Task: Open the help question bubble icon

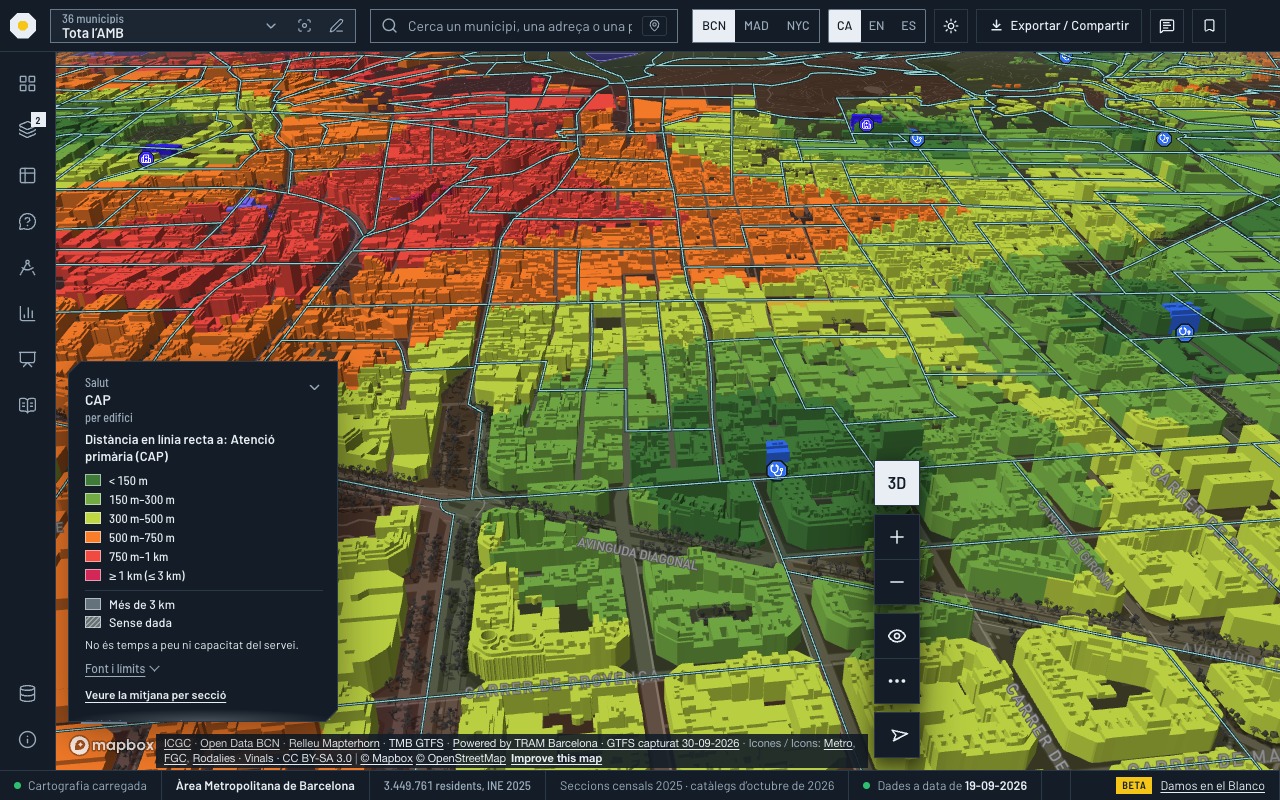Action: tap(27, 222)
